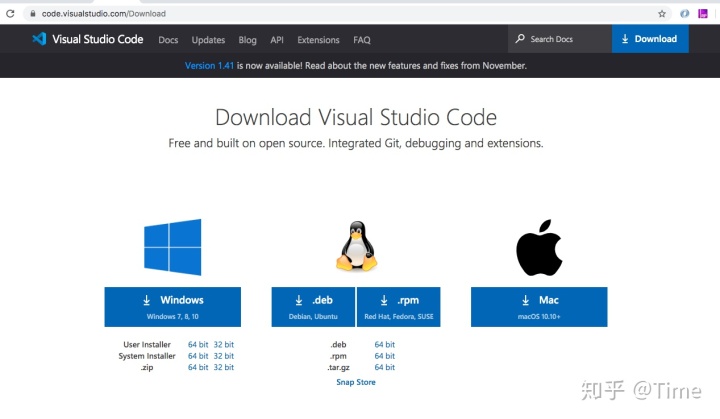The width and height of the screenshot is (720, 419).
Task: Open the Snap Store link
Action: pyautogui.click(x=356, y=382)
